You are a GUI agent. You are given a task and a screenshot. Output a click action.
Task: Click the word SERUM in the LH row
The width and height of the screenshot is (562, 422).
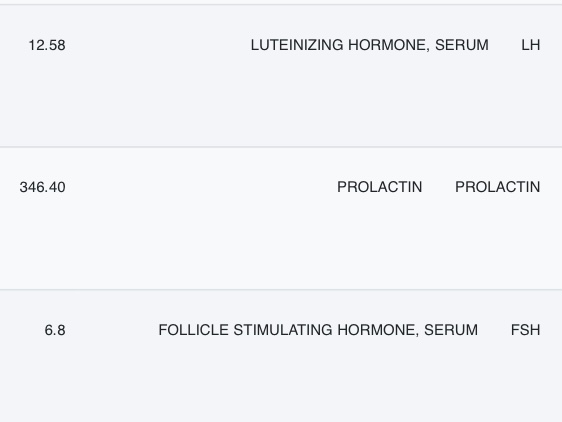pos(462,45)
